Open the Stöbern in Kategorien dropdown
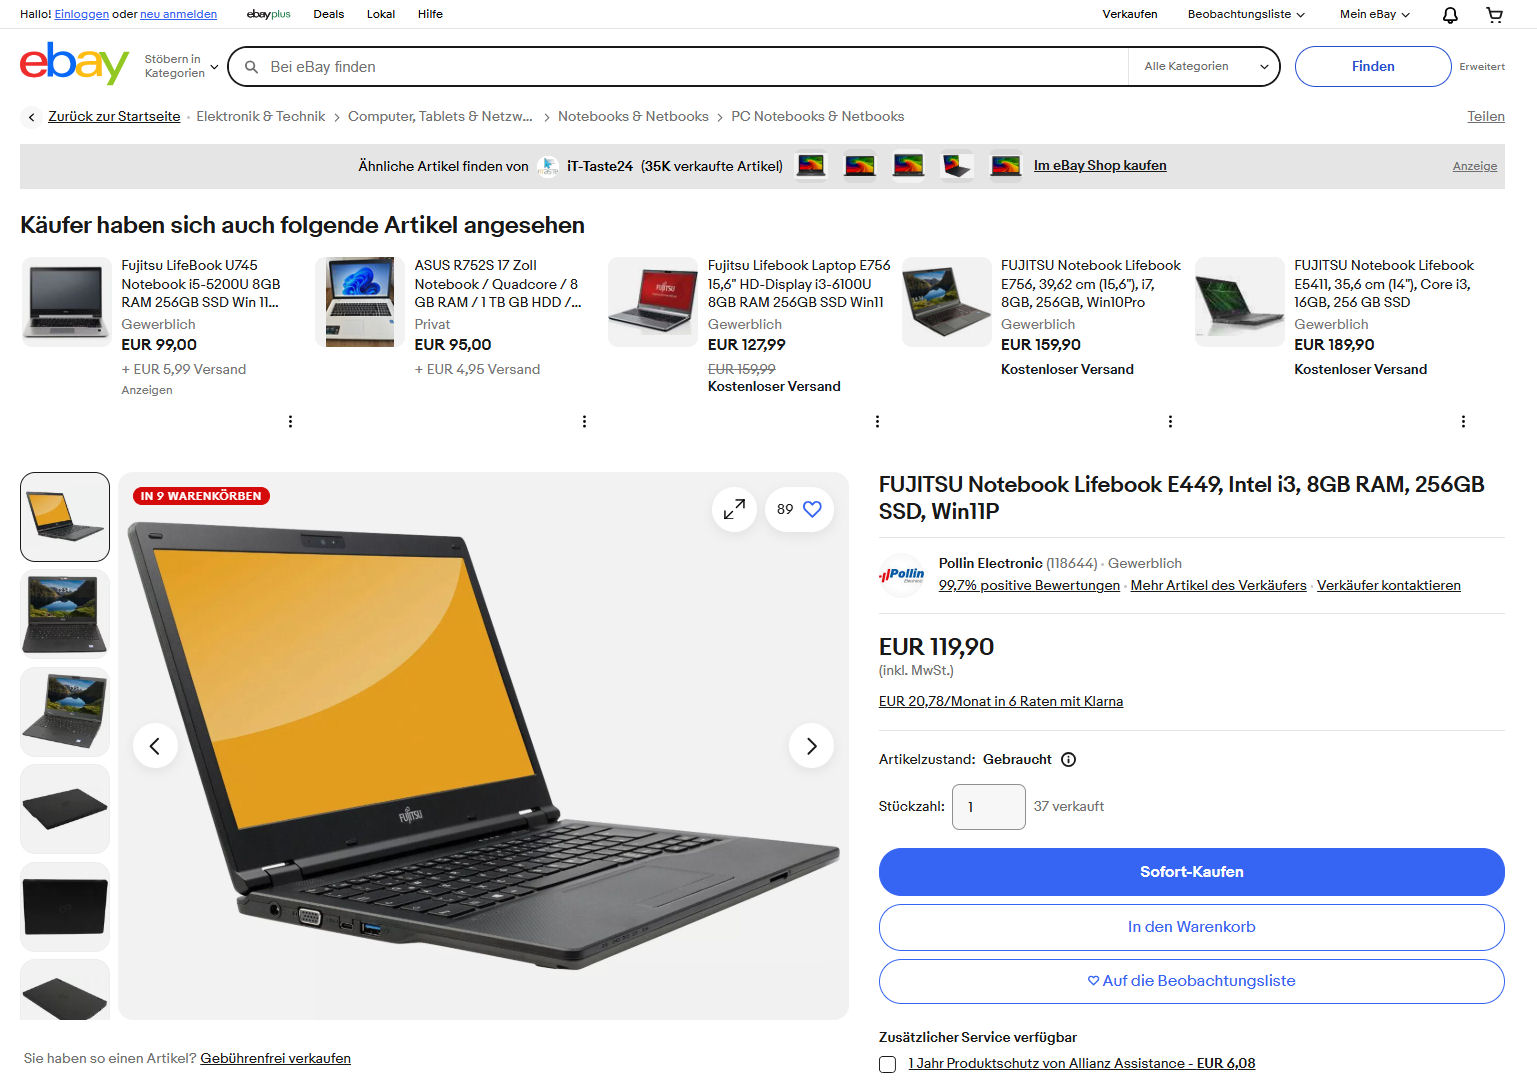 (x=181, y=66)
